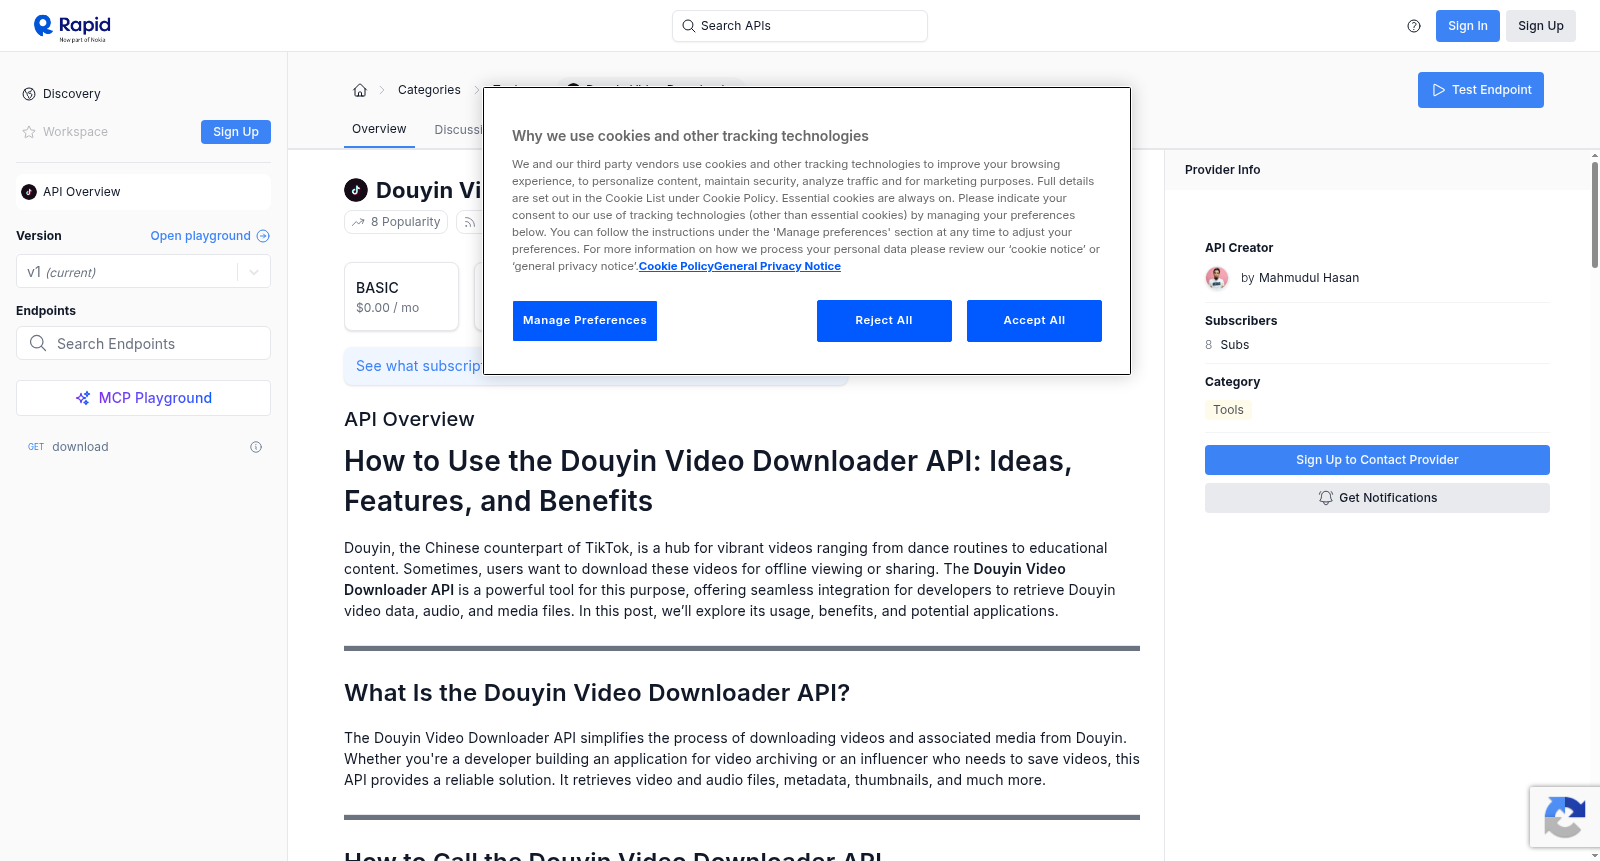Image resolution: width=1600 pixels, height=861 pixels.
Task: Open API Overview in sidebar
Action: [x=143, y=192]
